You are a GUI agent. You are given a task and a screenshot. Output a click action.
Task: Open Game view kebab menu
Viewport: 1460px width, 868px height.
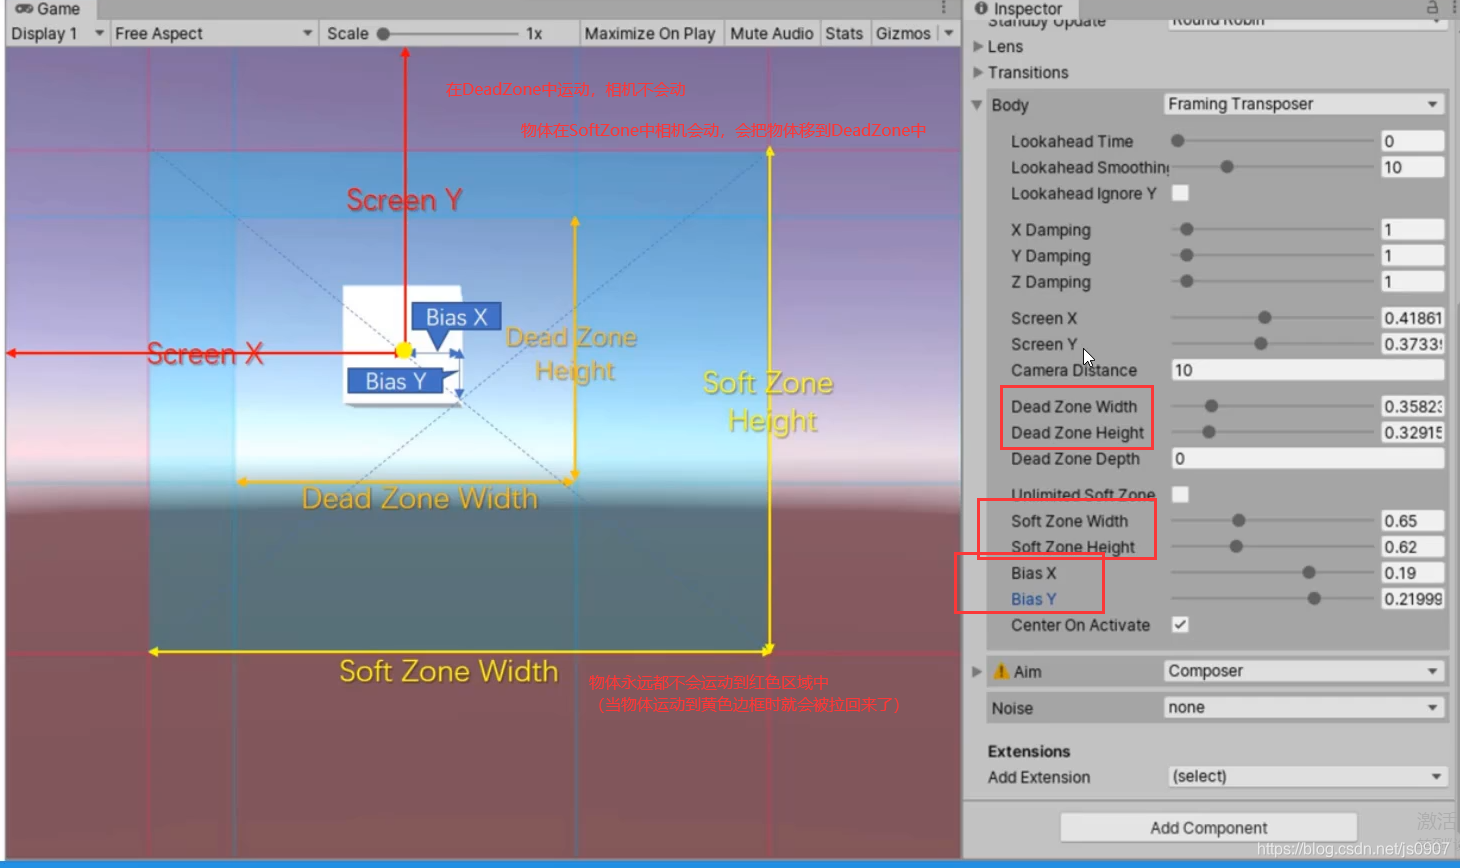point(943,8)
